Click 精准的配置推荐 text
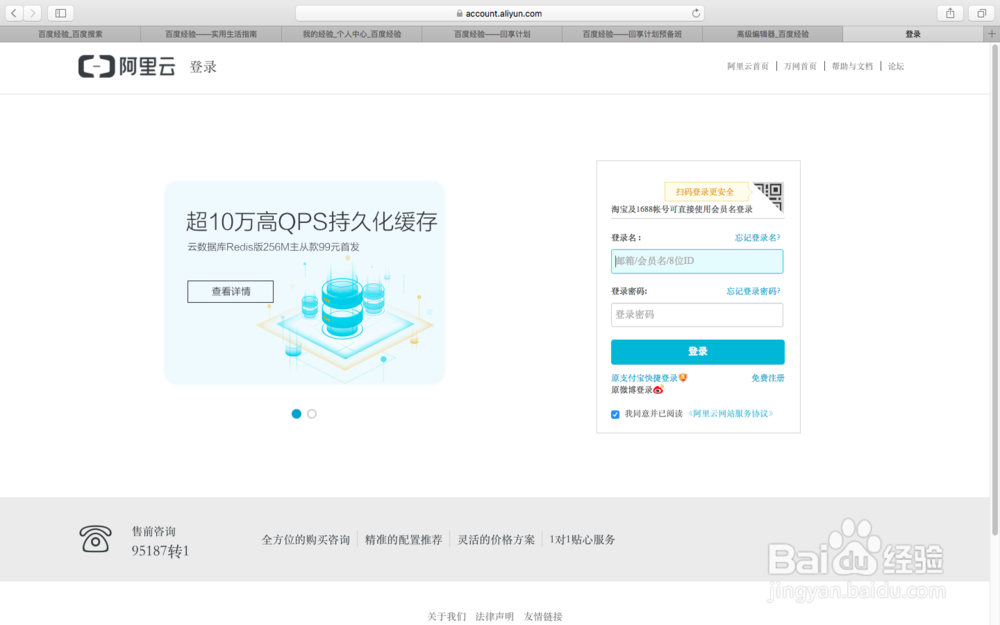The image size is (1000, 625). [x=403, y=540]
